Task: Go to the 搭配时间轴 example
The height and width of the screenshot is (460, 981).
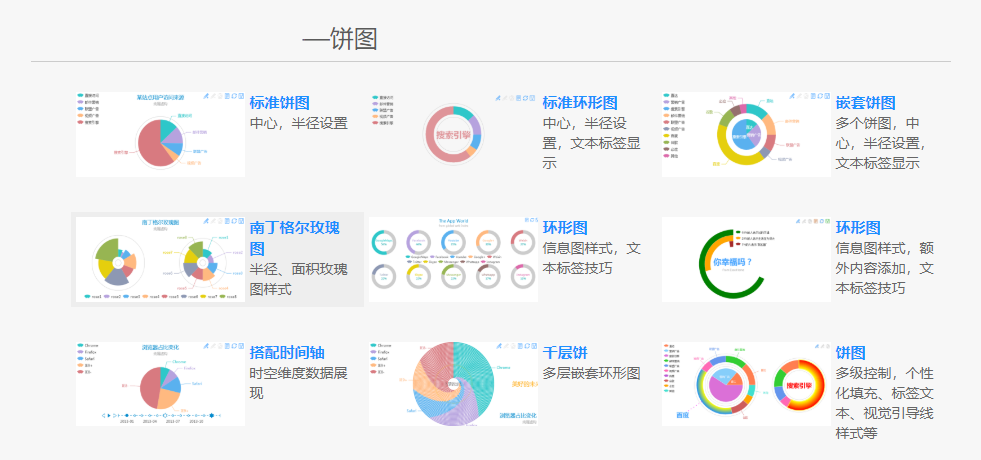Action: [286, 352]
